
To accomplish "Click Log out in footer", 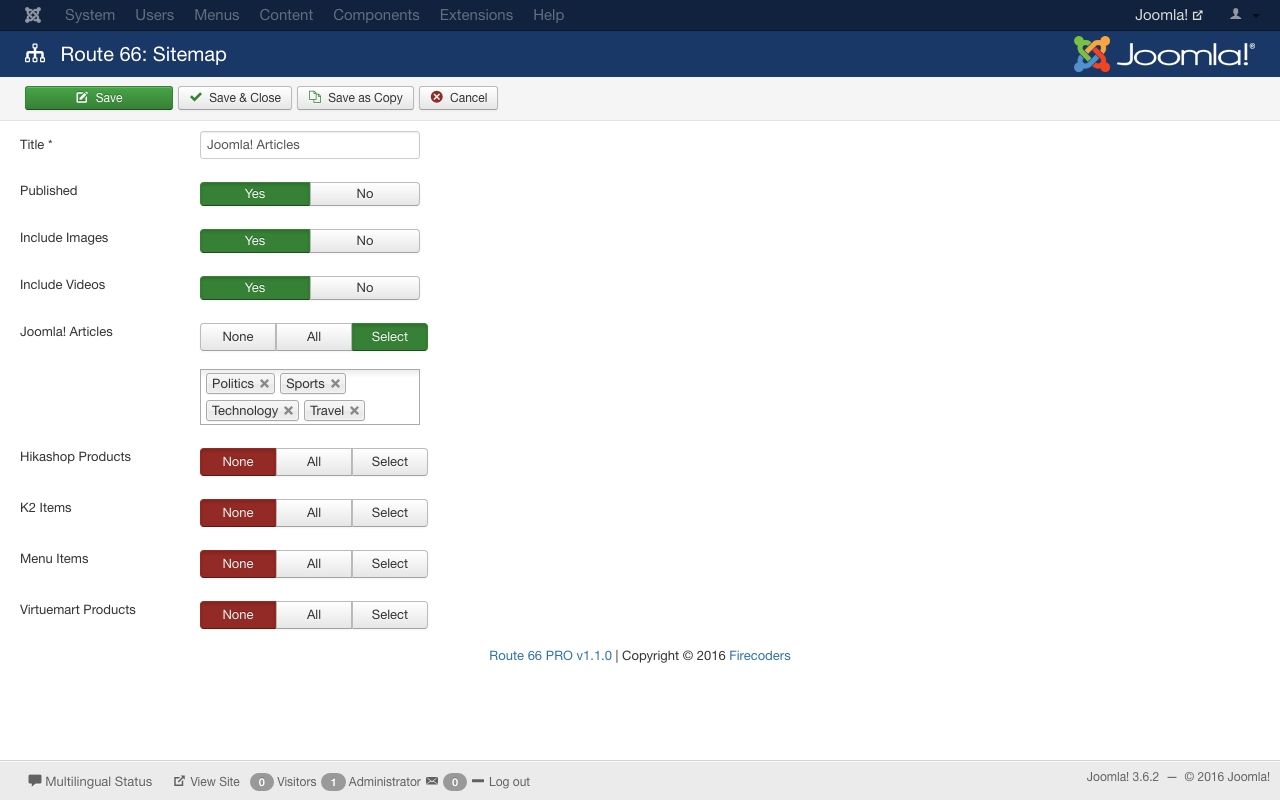I will point(501,781).
